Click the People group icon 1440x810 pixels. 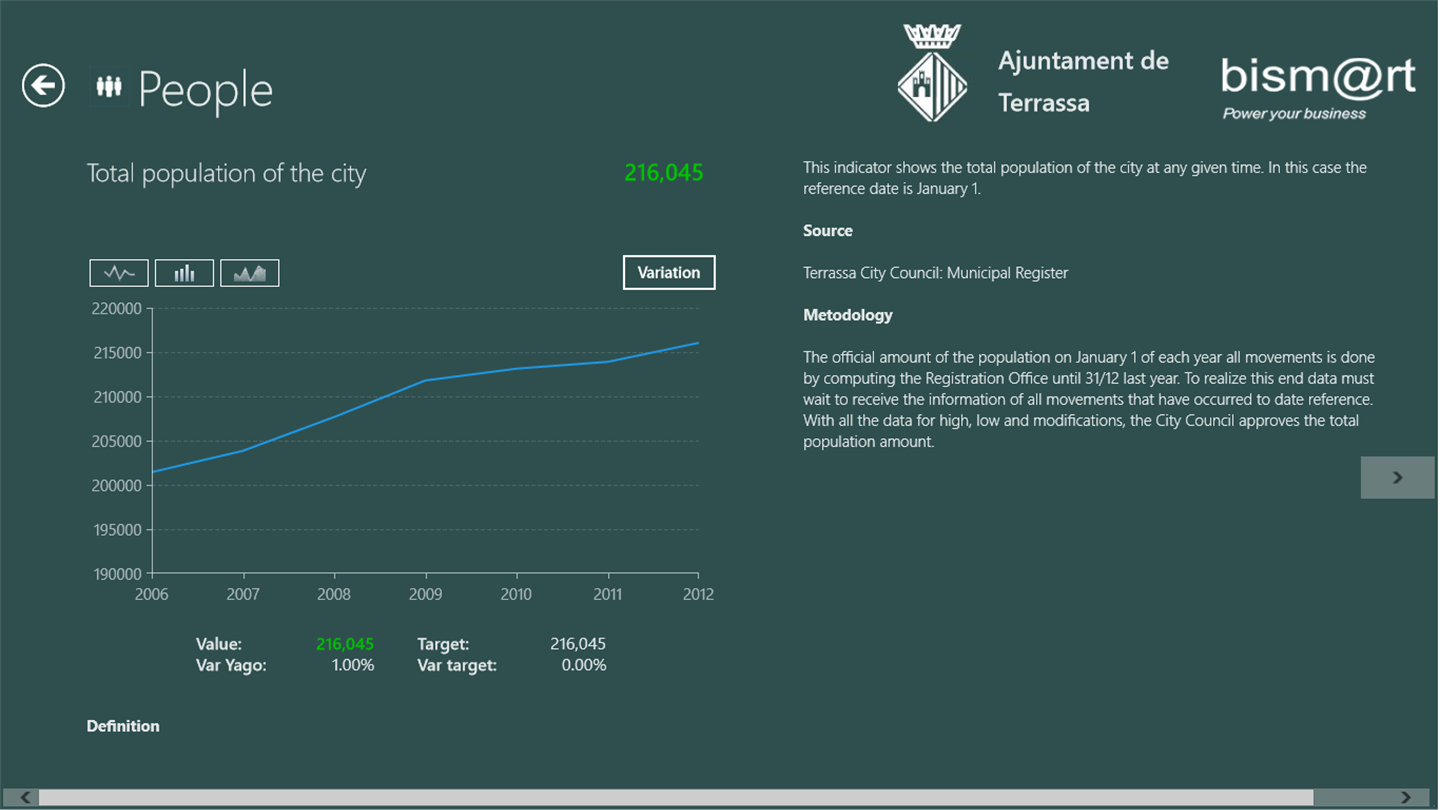click(x=109, y=87)
